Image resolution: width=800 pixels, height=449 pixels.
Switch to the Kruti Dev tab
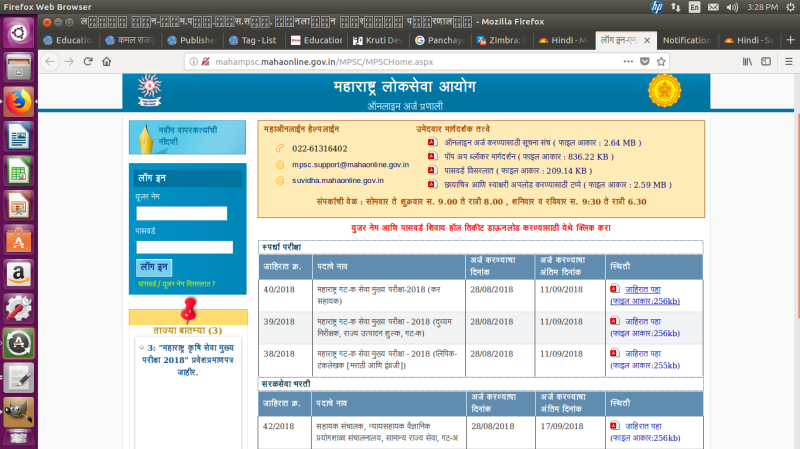[x=378, y=40]
